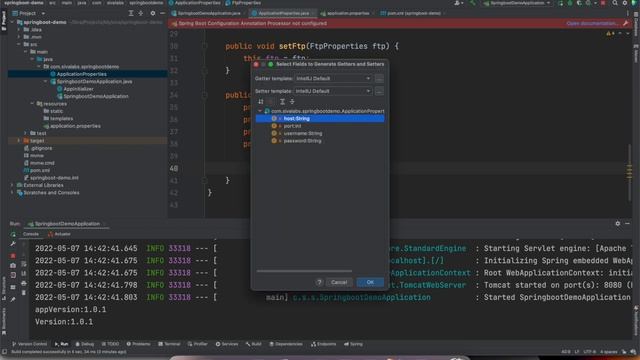This screenshot has width=640, height=360.
Task: Select application.properties in the project tree
Action: (75, 126)
